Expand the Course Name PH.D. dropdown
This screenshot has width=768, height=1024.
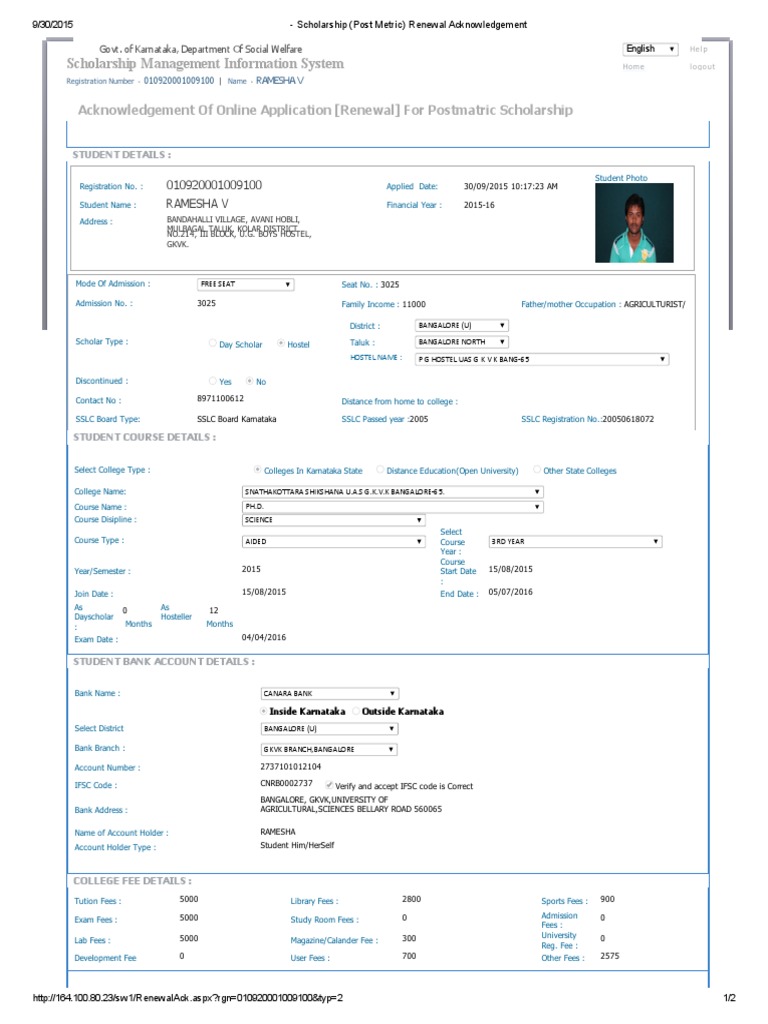click(x=392, y=507)
